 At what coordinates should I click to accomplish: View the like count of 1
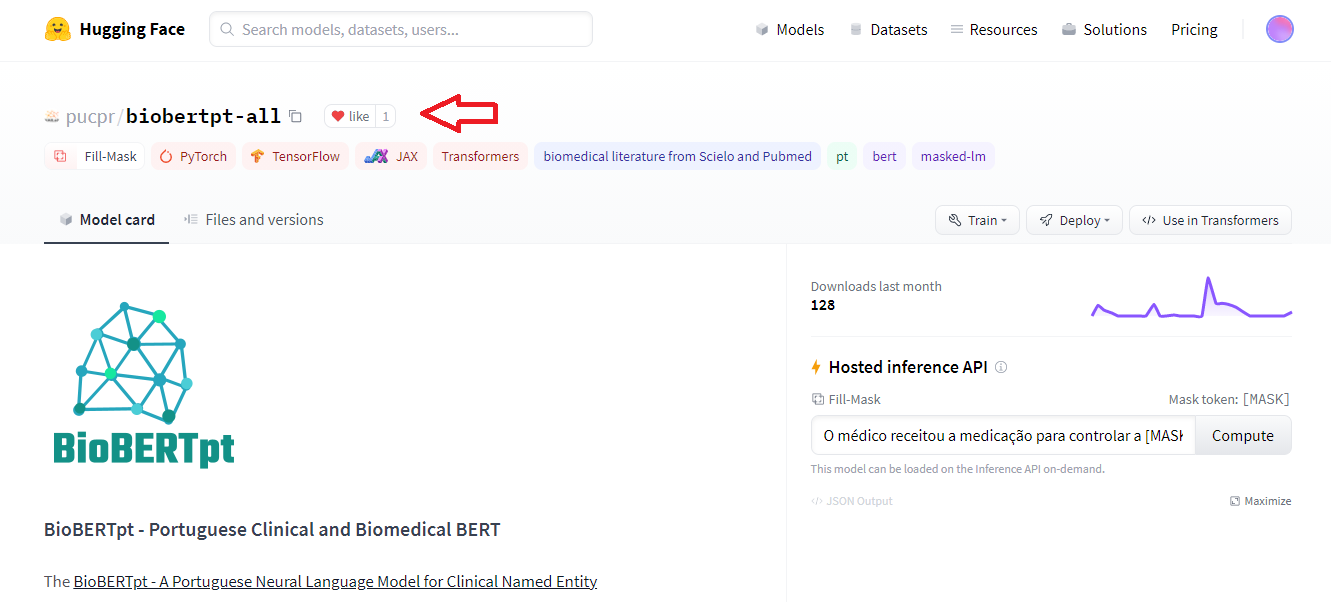[x=386, y=117]
